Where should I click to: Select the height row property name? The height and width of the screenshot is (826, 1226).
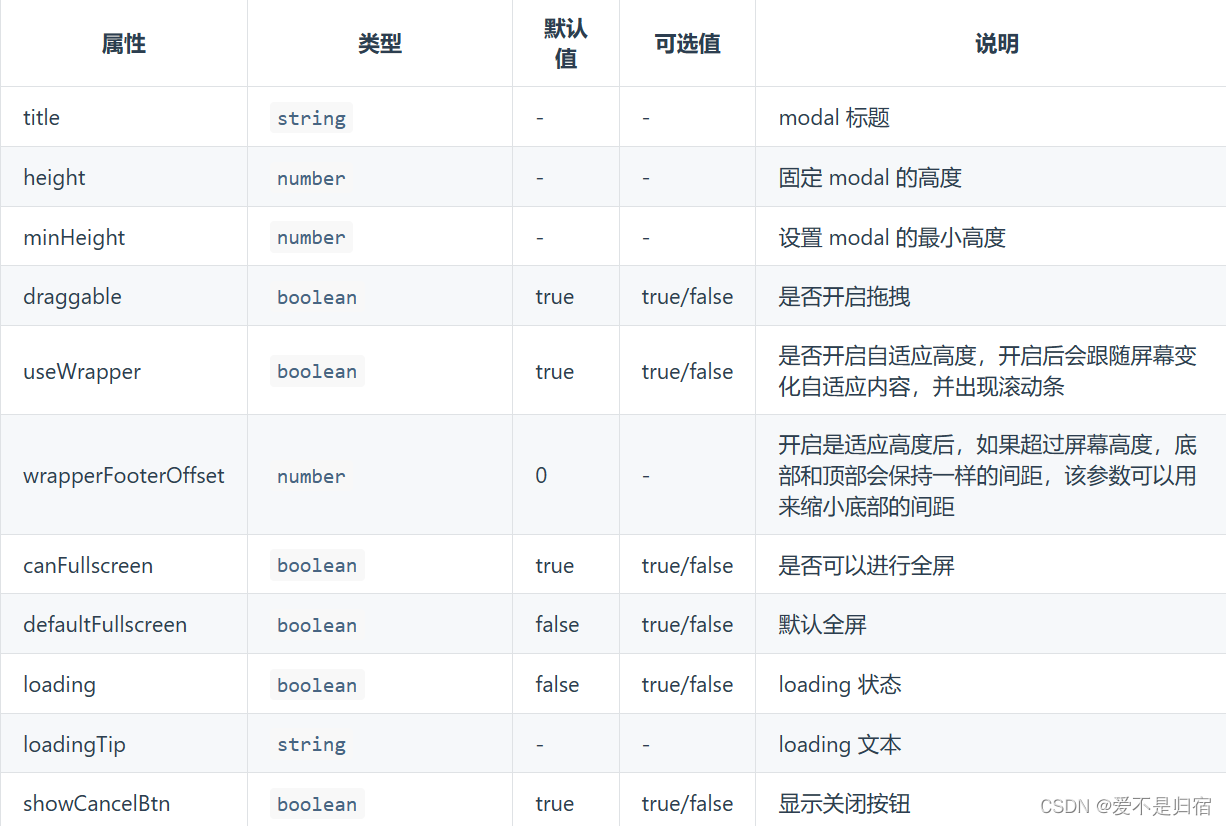click(54, 177)
